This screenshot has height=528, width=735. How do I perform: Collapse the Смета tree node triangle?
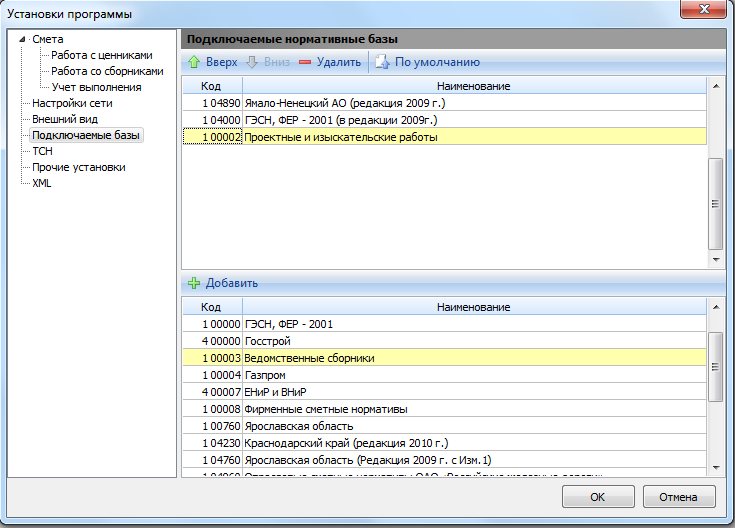22,39
